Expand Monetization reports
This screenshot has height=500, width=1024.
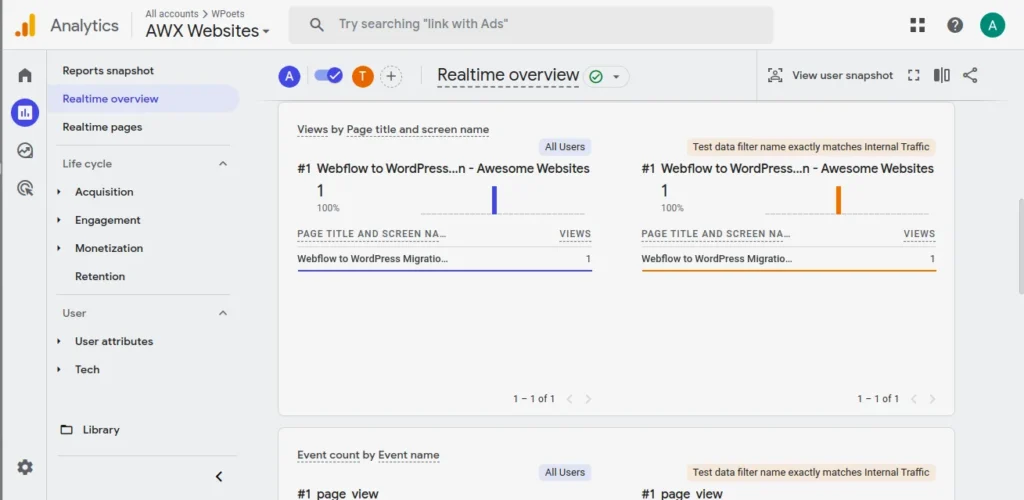pyautogui.click(x=59, y=248)
